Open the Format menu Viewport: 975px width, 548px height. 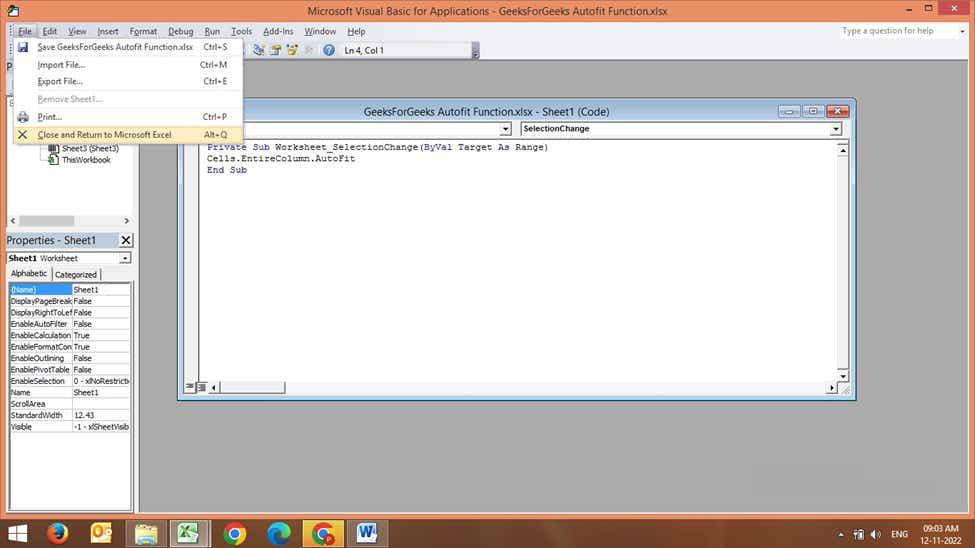pos(143,31)
